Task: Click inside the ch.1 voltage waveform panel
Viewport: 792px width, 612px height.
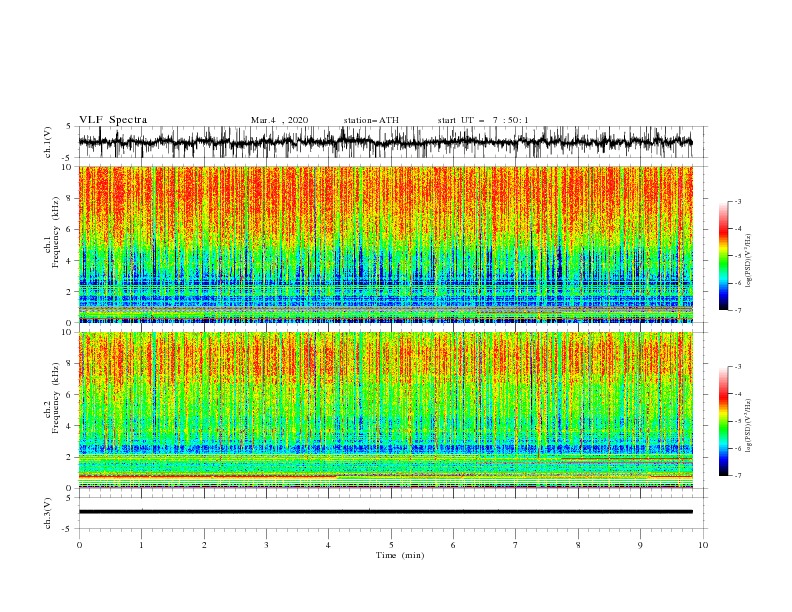Action: click(x=392, y=142)
